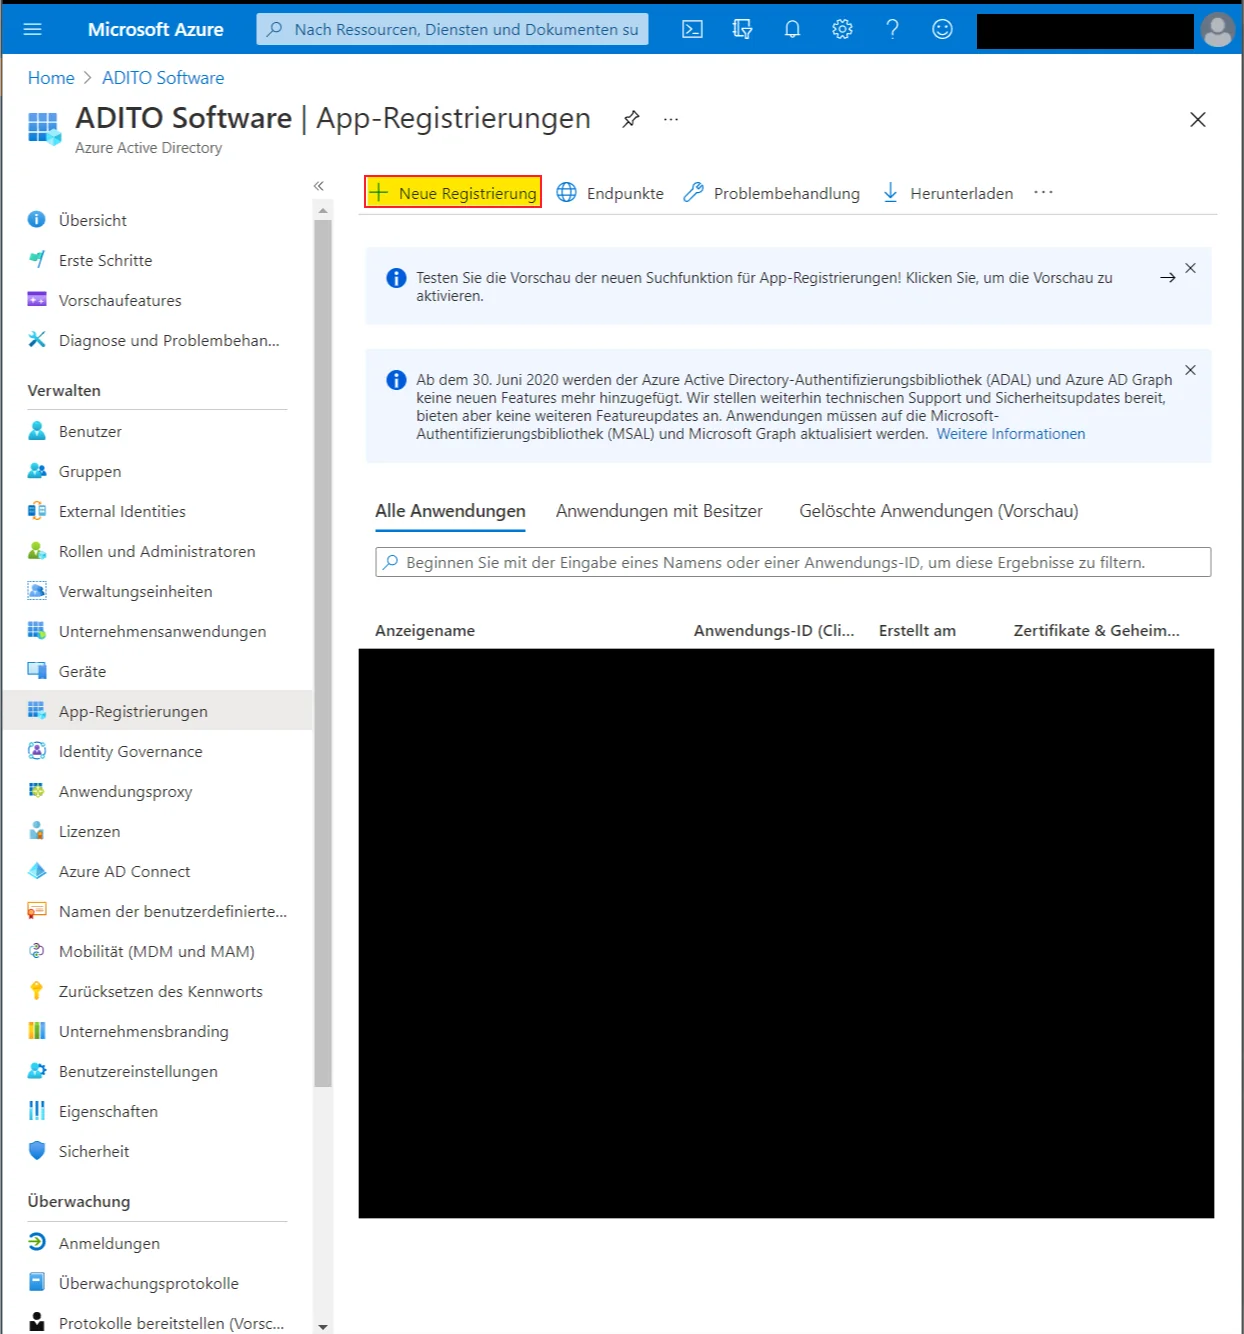Screen dimensions: 1244x1334
Task: Click the Lizenzen icon
Action: (x=37, y=831)
